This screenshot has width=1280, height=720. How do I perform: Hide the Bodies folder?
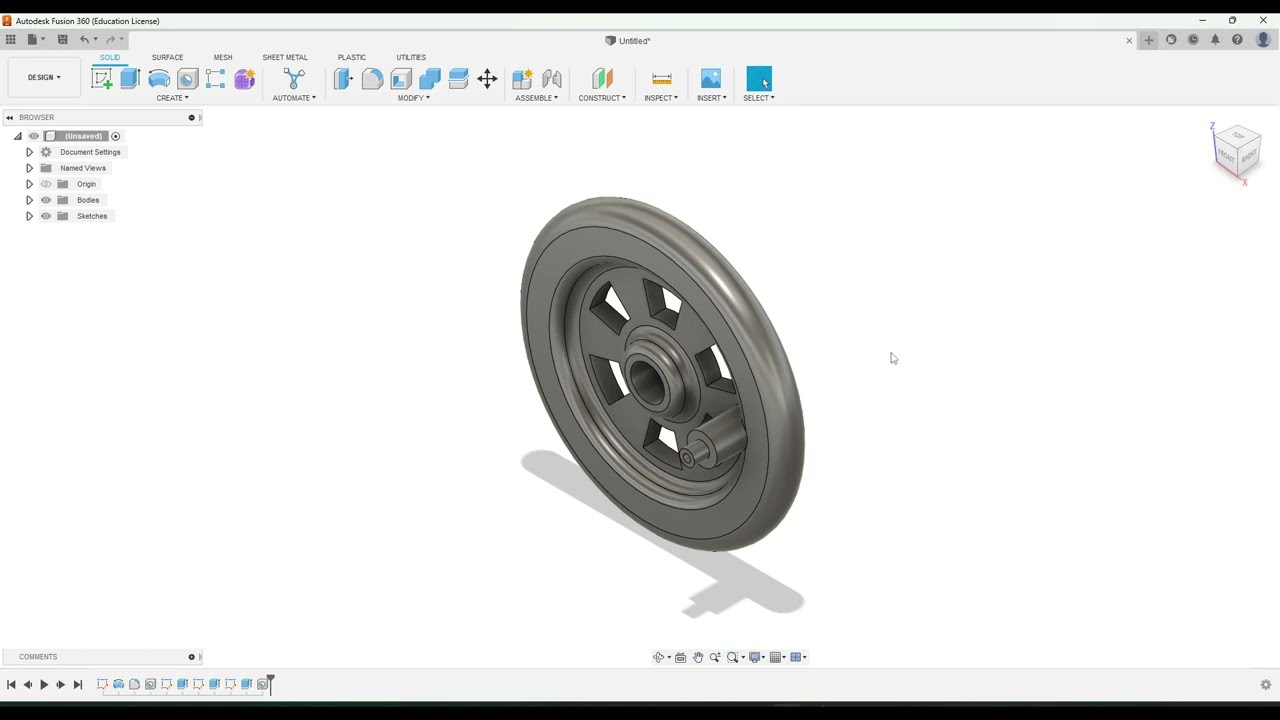(46, 200)
